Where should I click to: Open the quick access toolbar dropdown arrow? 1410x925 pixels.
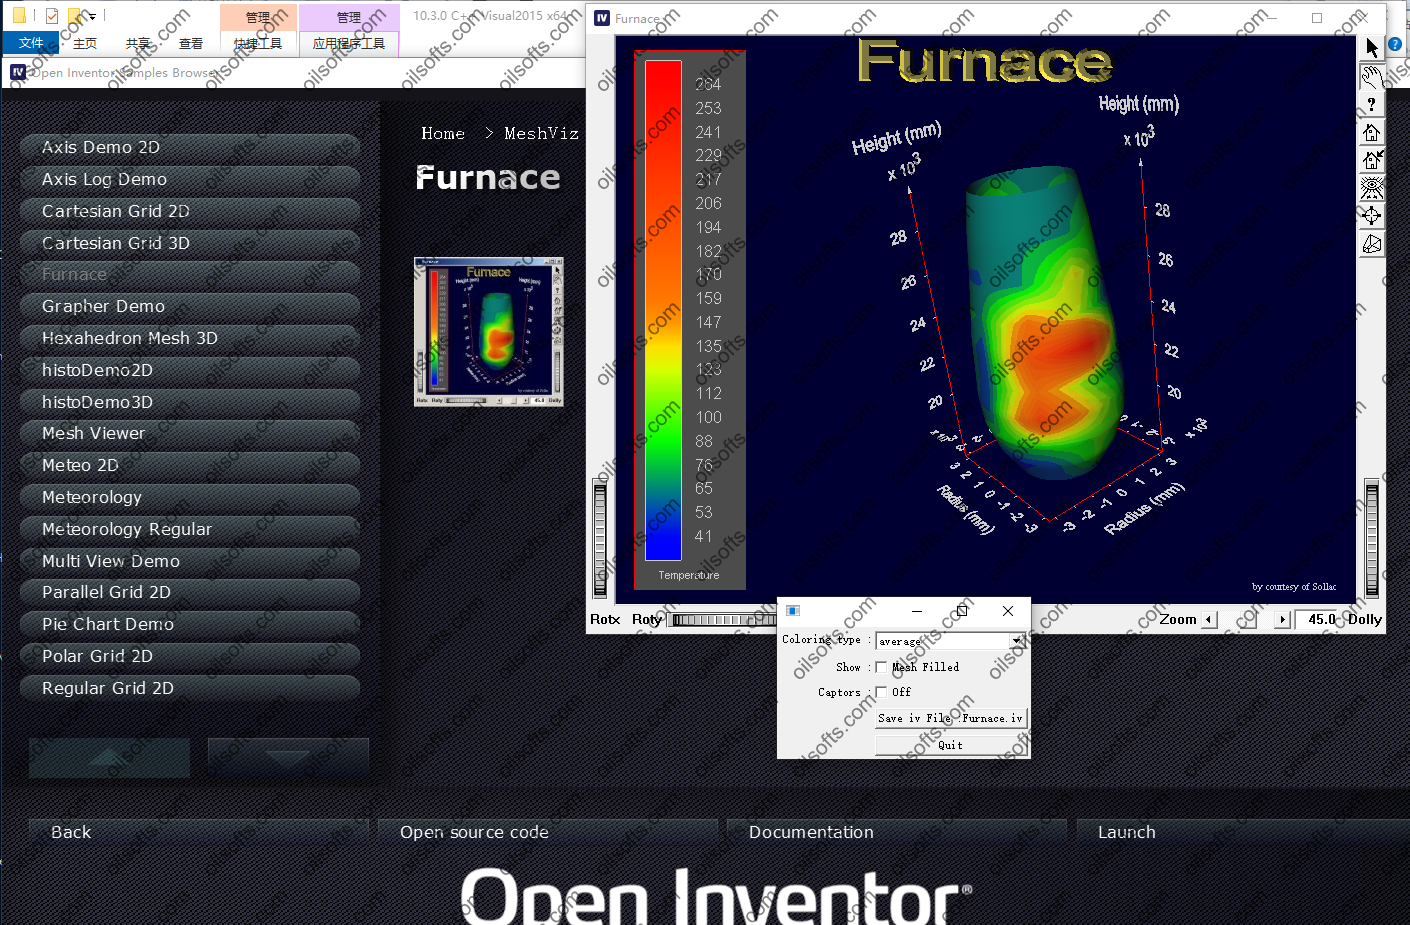point(92,17)
